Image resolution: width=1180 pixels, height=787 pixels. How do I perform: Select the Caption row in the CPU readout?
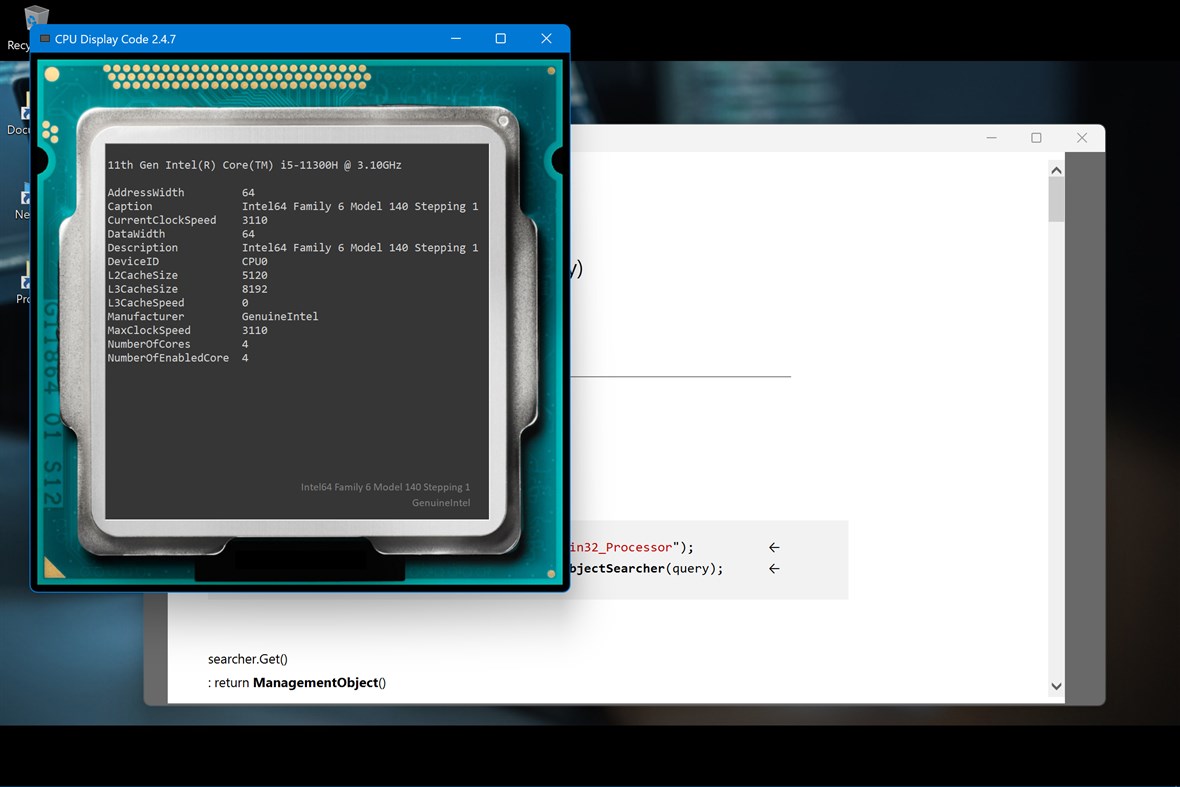pos(290,206)
